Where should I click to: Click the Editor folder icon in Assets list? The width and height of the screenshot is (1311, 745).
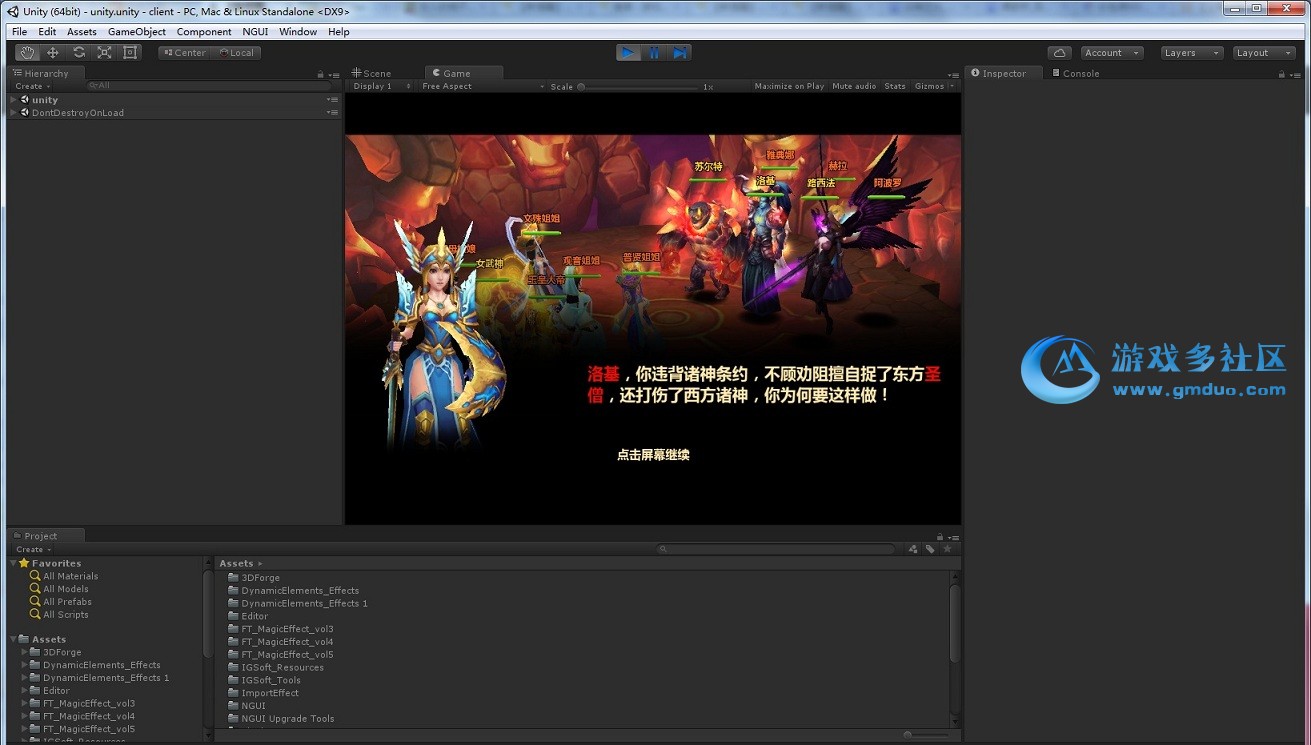(233, 616)
